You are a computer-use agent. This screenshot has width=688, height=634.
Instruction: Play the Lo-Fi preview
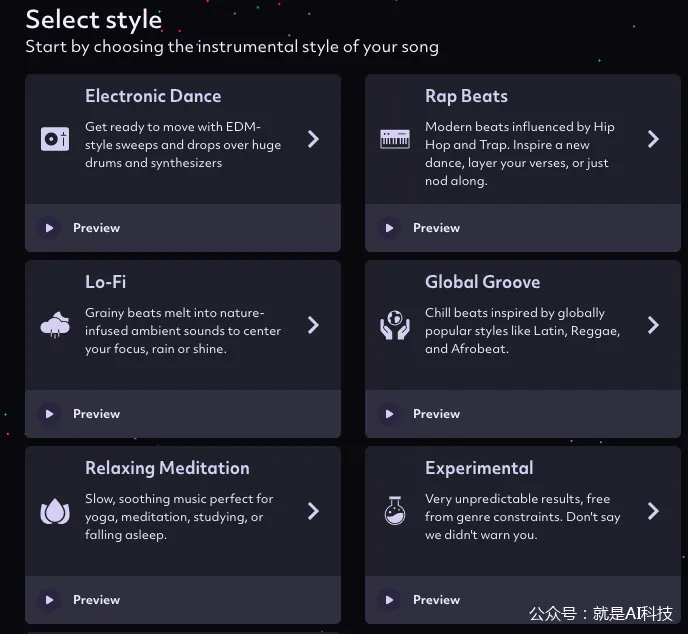tap(50, 414)
